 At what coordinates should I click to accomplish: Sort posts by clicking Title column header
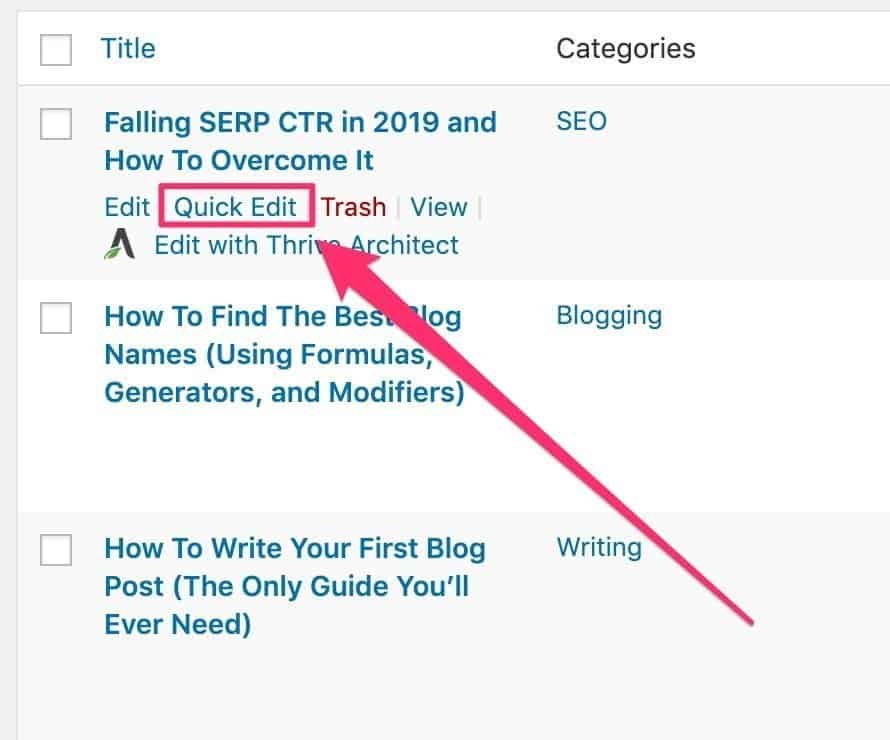[128, 48]
